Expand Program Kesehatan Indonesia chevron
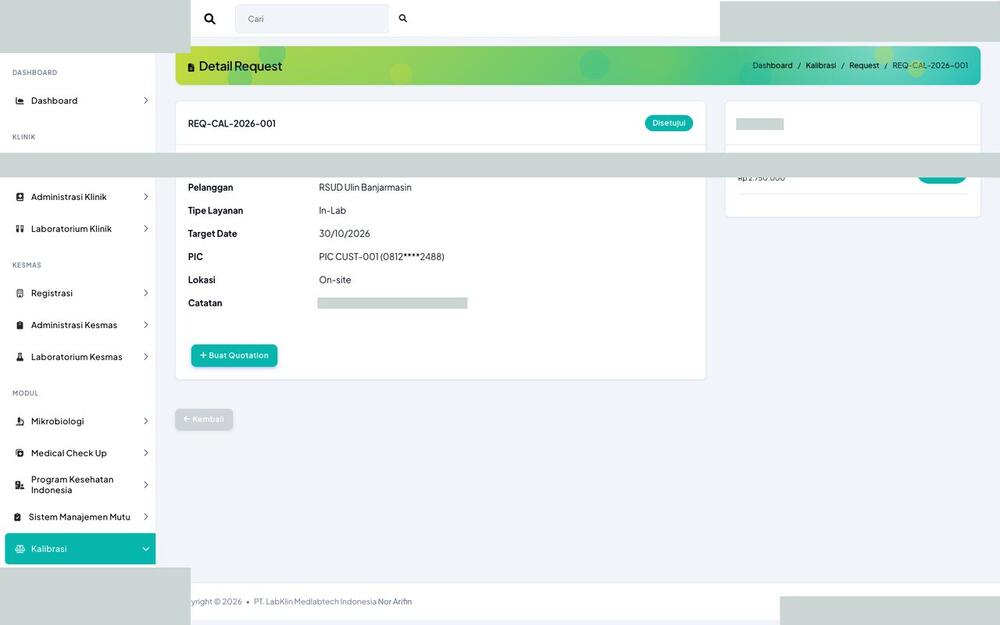The height and width of the screenshot is (625, 1000). pyautogui.click(x=145, y=485)
